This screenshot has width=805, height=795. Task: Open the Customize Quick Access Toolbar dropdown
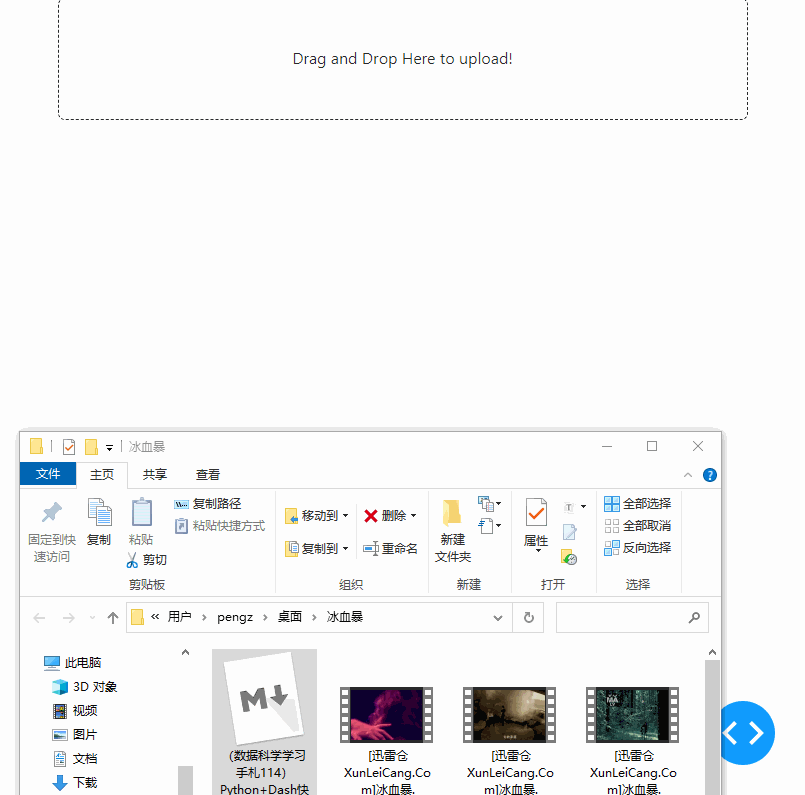[109, 448]
